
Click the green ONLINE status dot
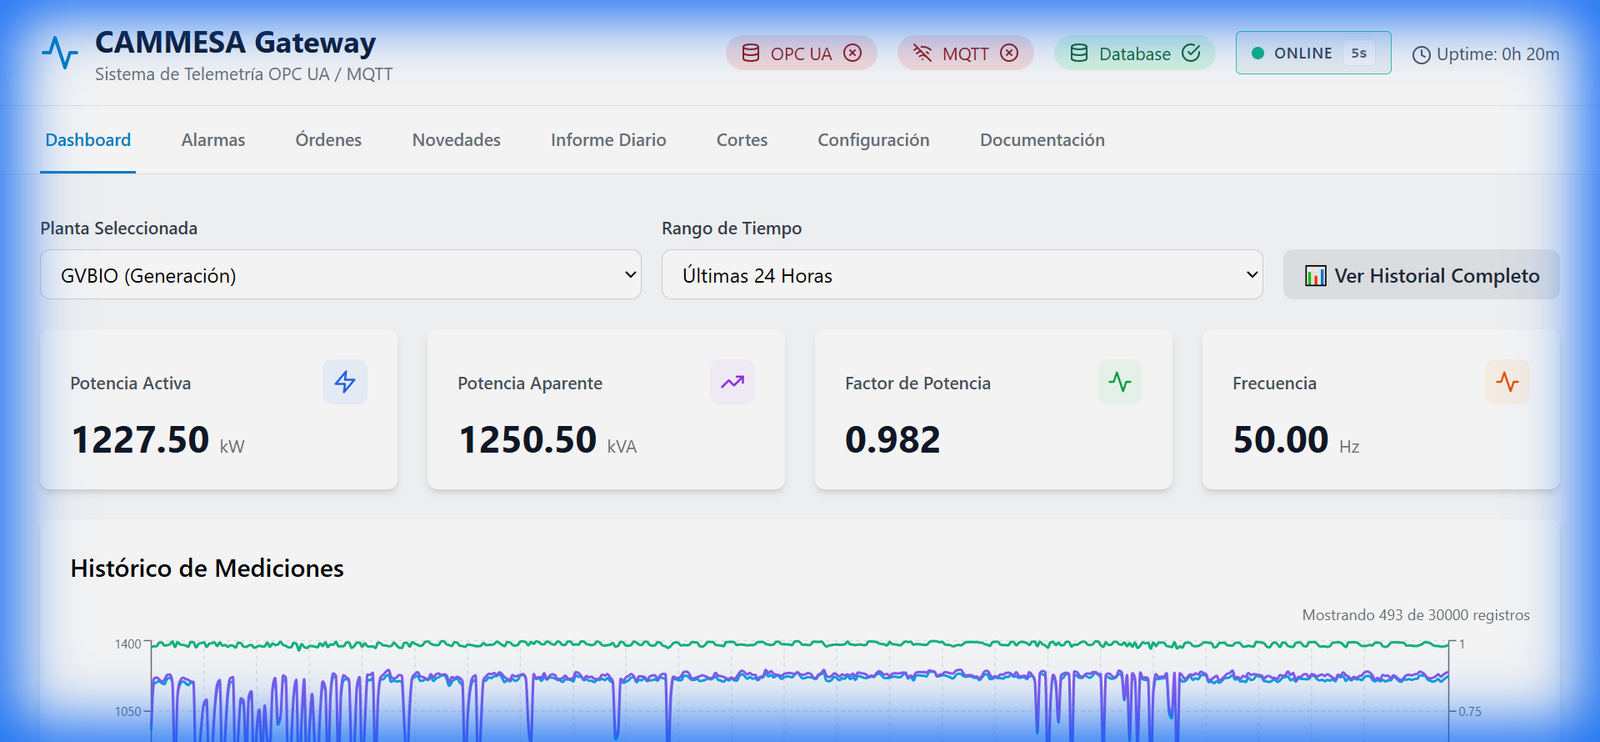[x=1258, y=53]
